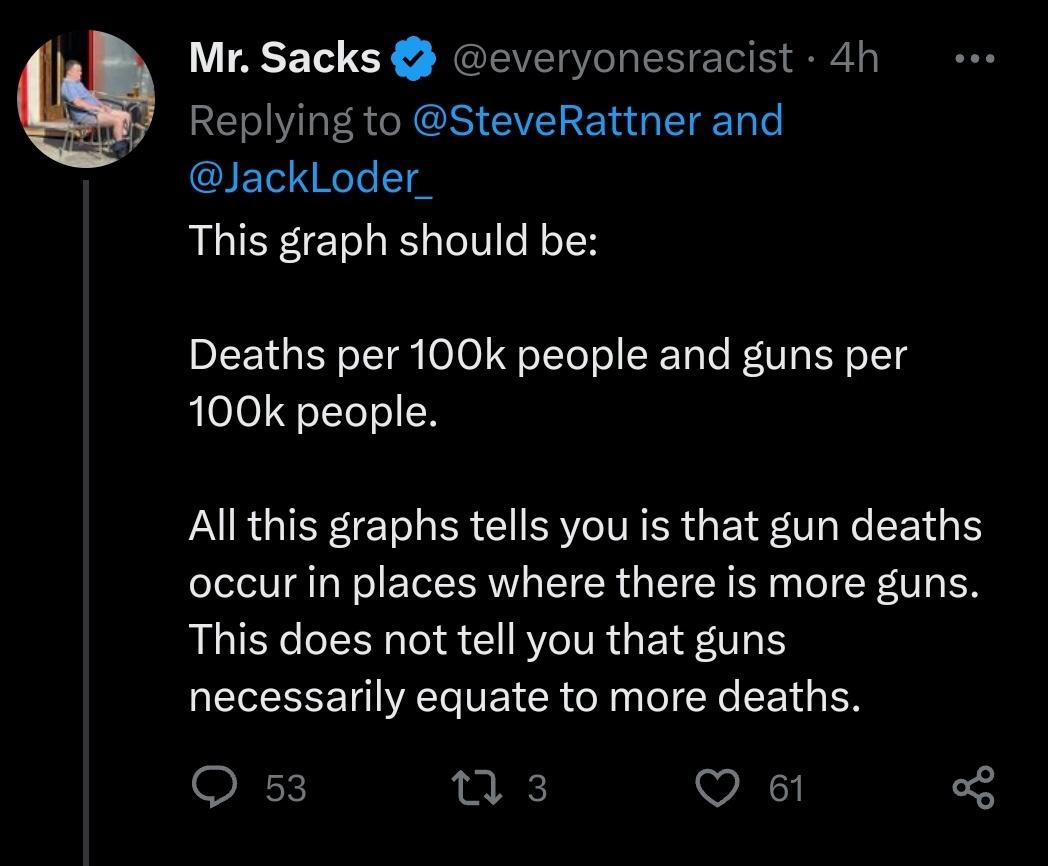
Task: Click the retweet count 3
Action: (x=537, y=789)
